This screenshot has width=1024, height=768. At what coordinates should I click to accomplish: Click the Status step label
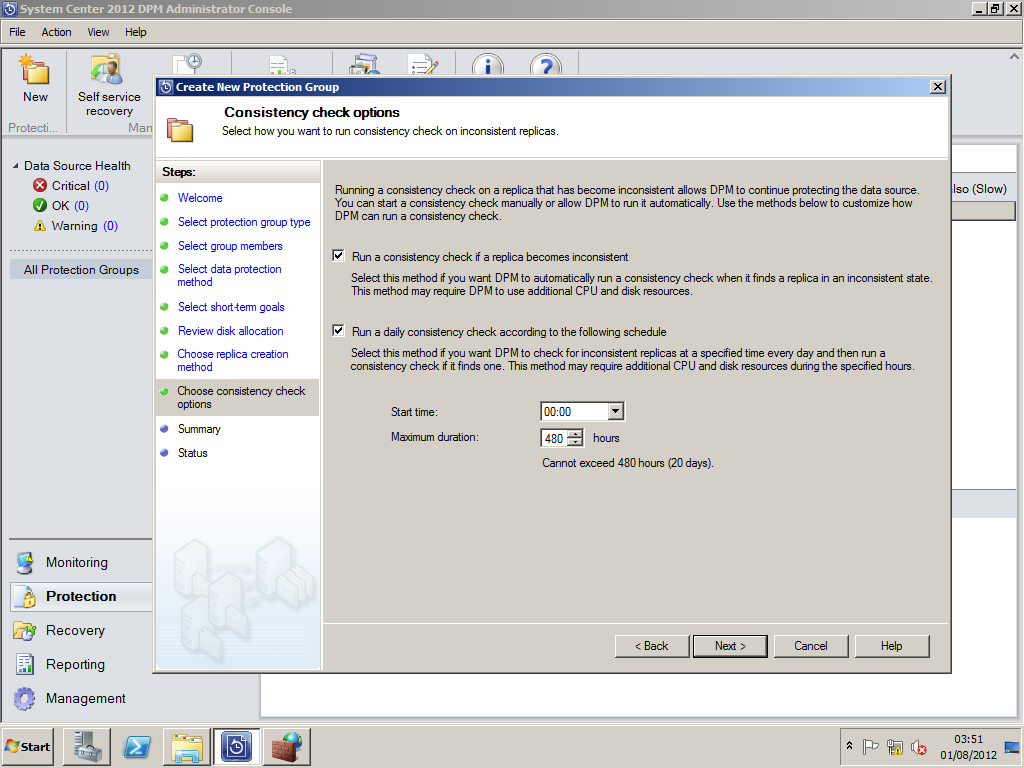[x=193, y=453]
